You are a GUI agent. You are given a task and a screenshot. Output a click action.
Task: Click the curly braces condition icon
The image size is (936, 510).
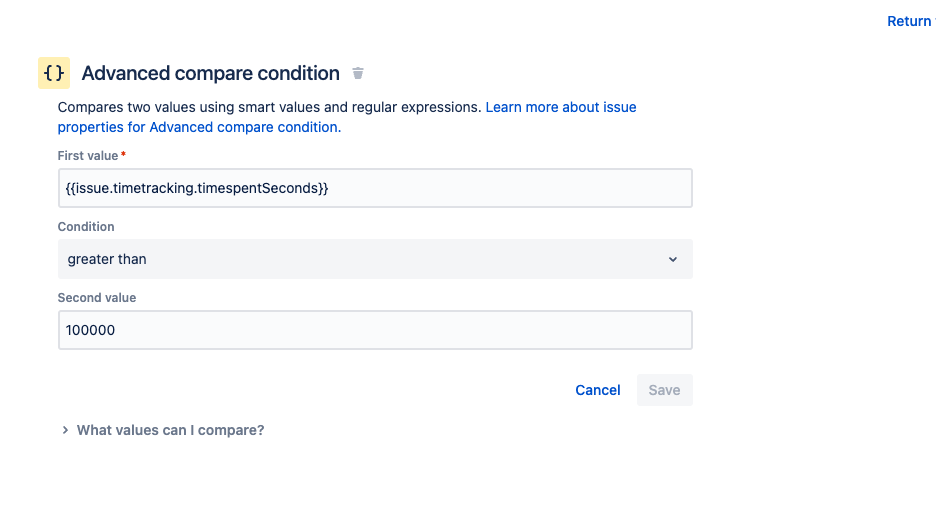tap(54, 73)
